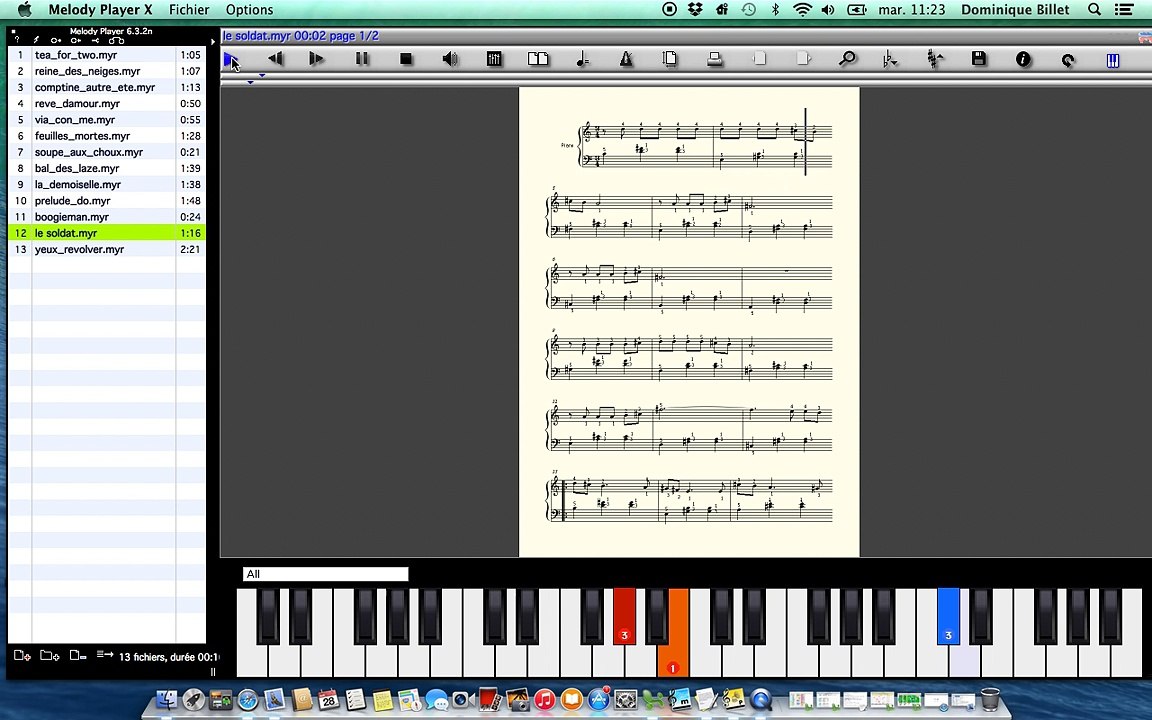This screenshot has width=1152, height=720.
Task: Open the mixer sliders icon
Action: 494,59
